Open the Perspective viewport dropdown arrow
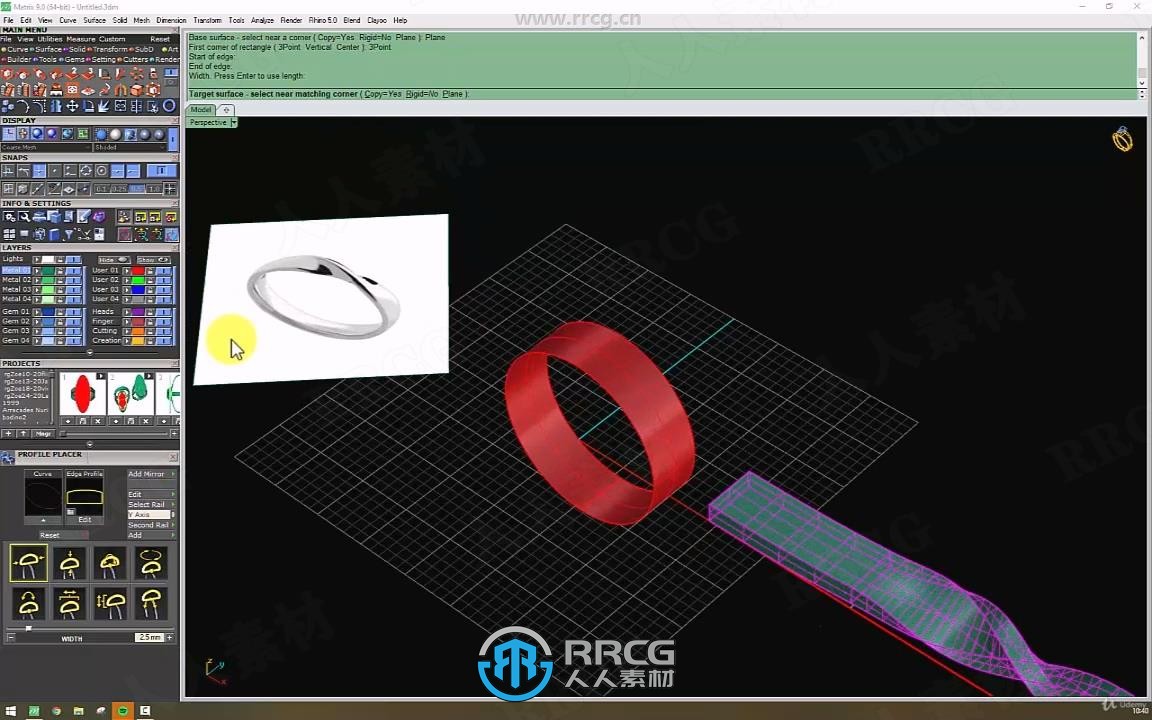The image size is (1152, 720). pos(234,122)
